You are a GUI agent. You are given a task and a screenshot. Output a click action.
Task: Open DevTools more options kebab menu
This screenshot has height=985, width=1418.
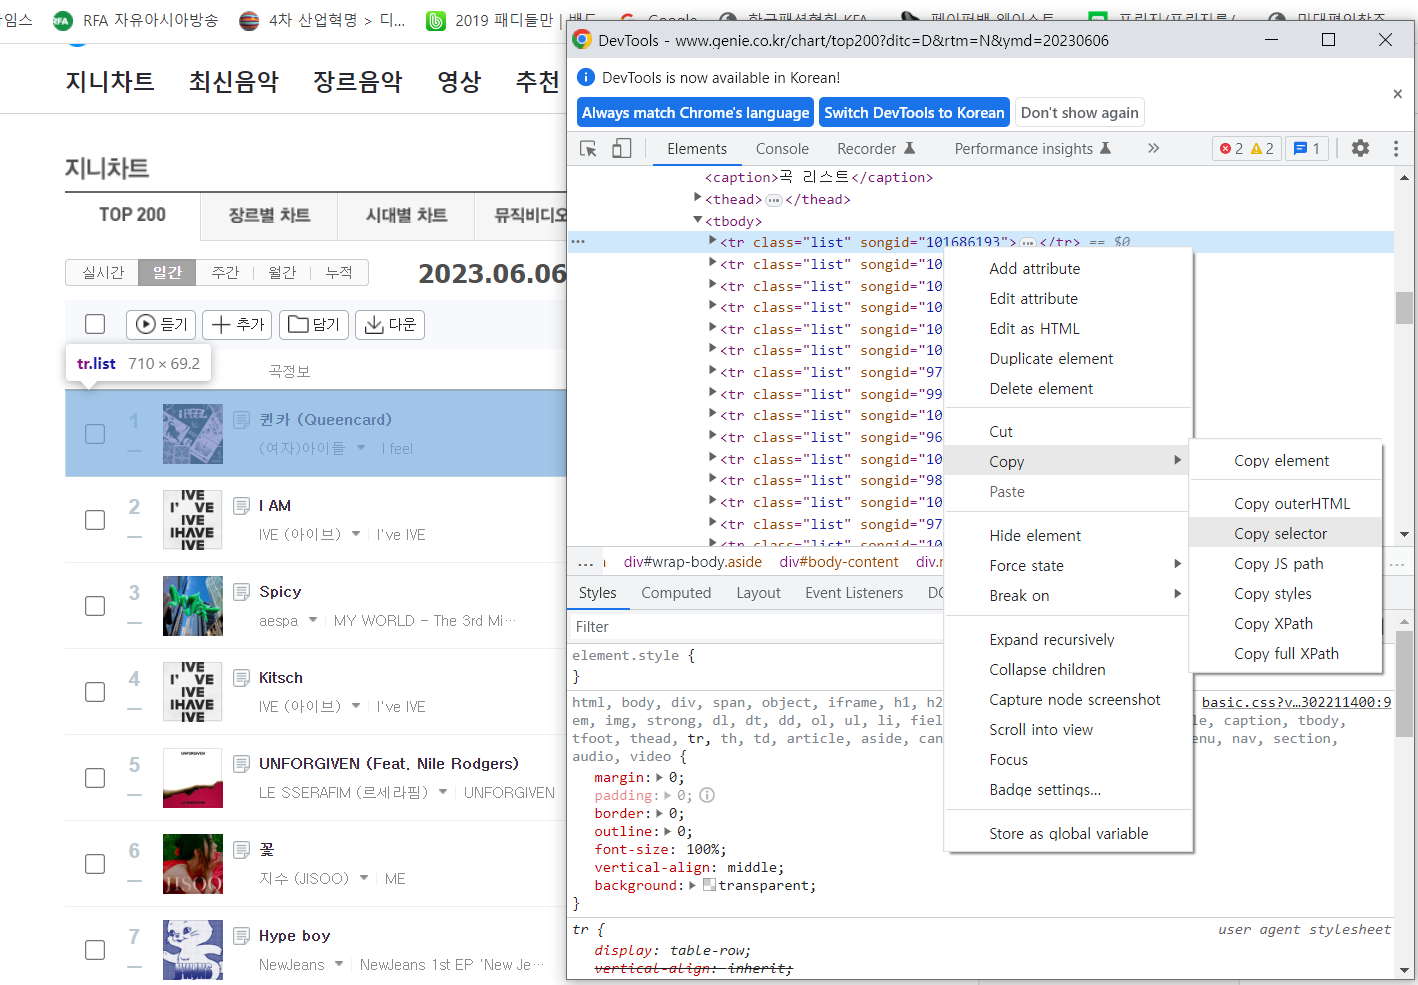click(1396, 148)
